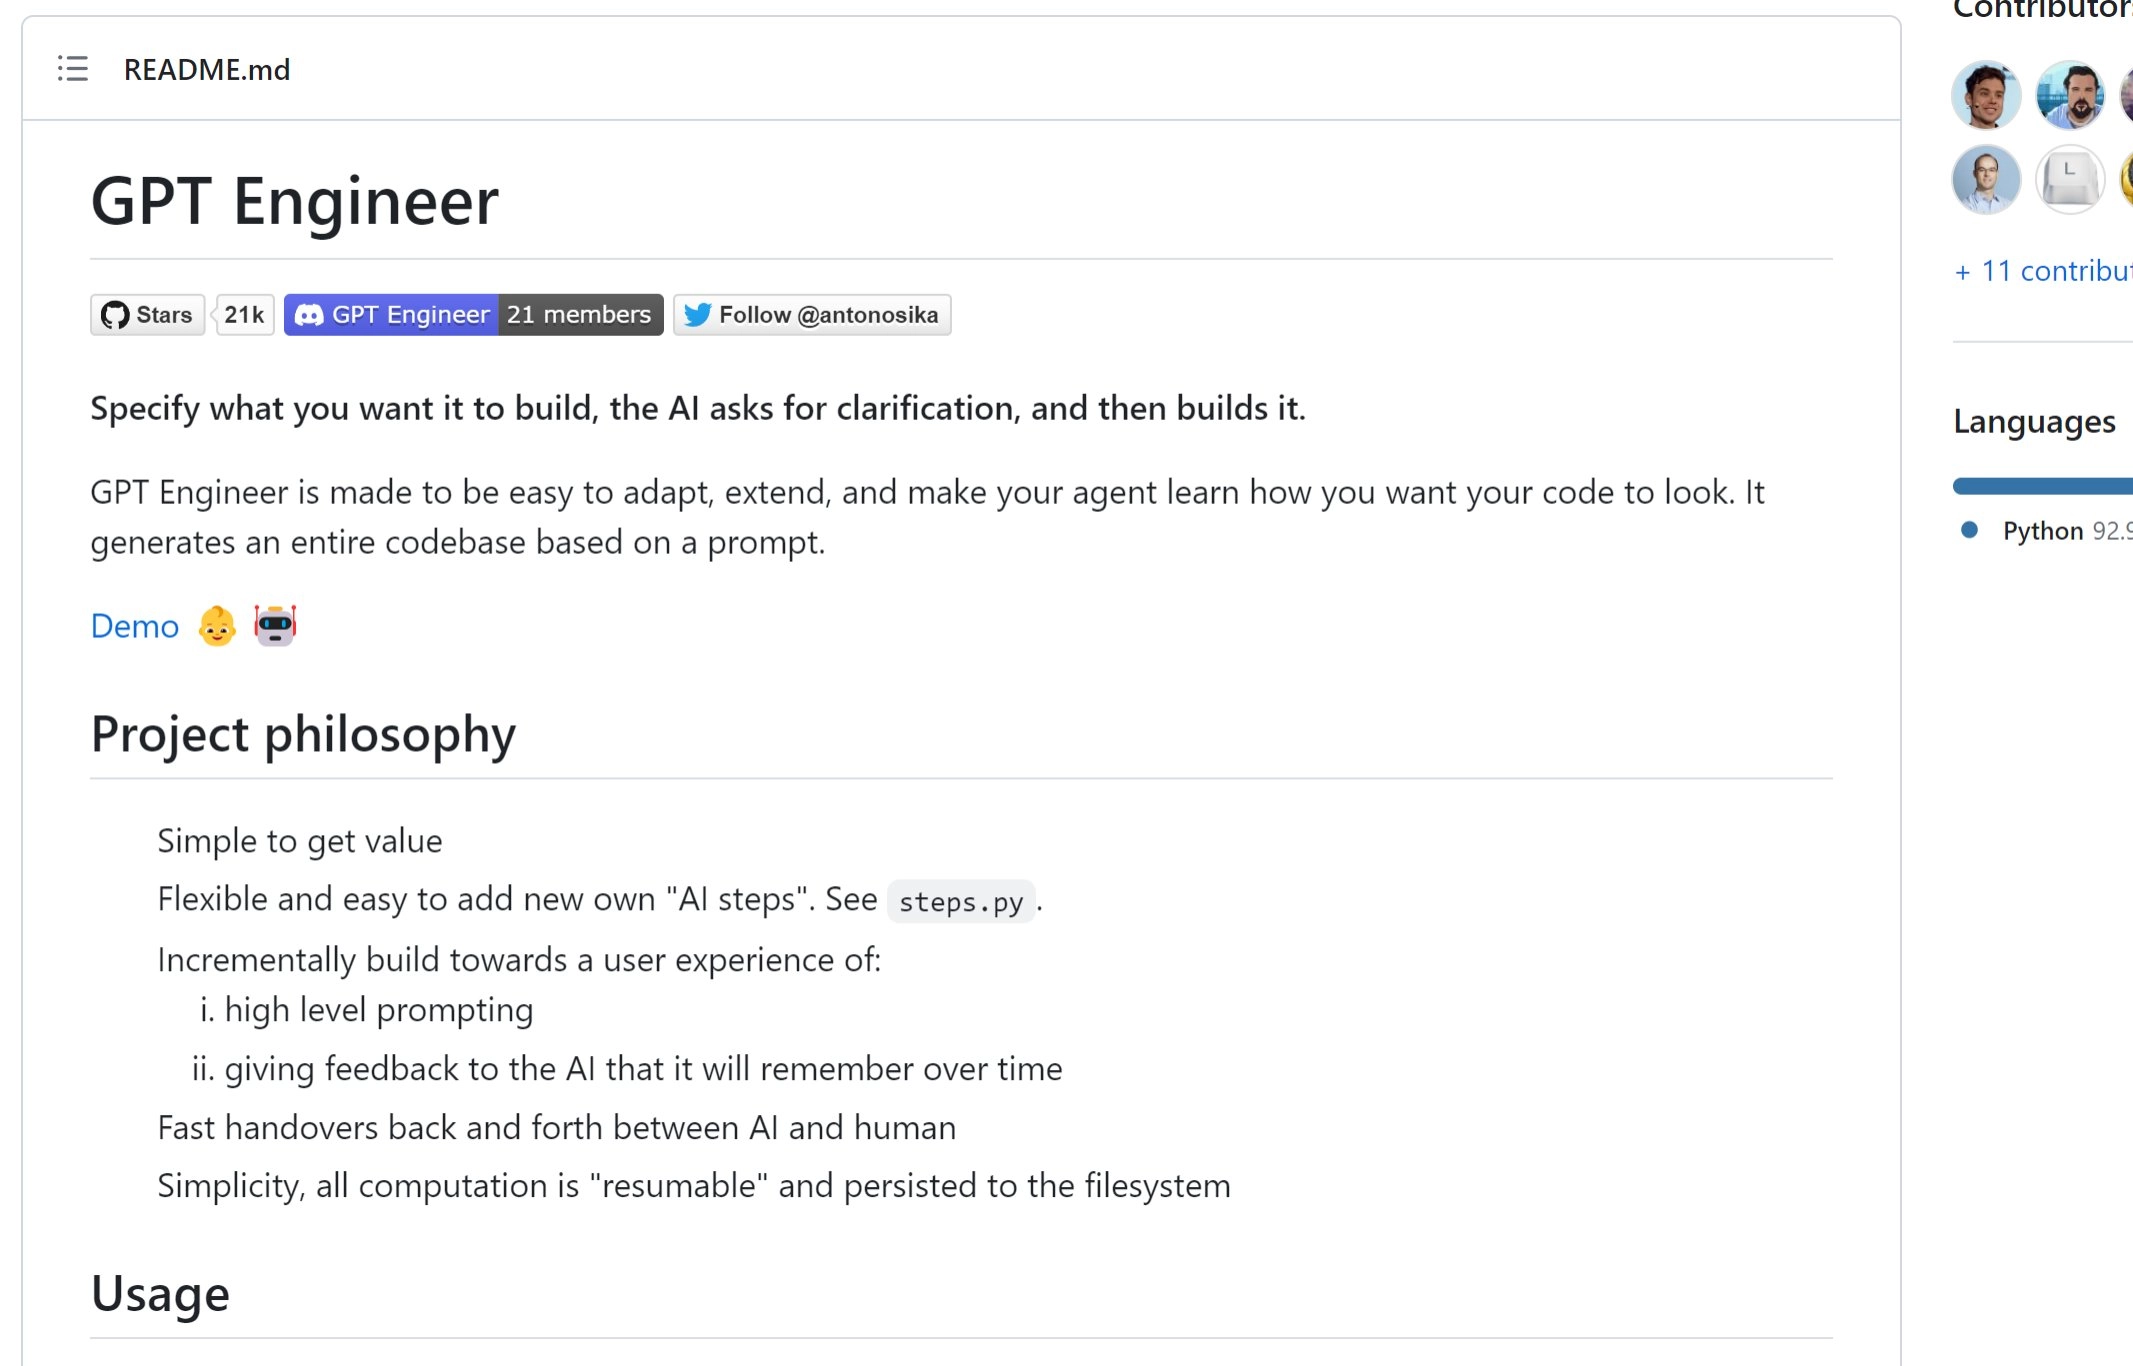Follow @antonosika on Twitter
This screenshot has height=1366, width=2133.
828,314
